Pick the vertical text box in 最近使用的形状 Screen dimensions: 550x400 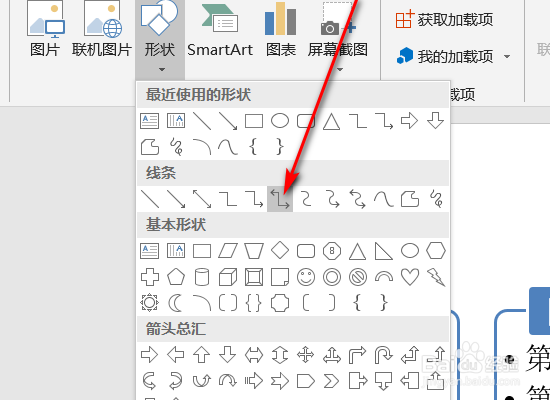click(x=176, y=121)
